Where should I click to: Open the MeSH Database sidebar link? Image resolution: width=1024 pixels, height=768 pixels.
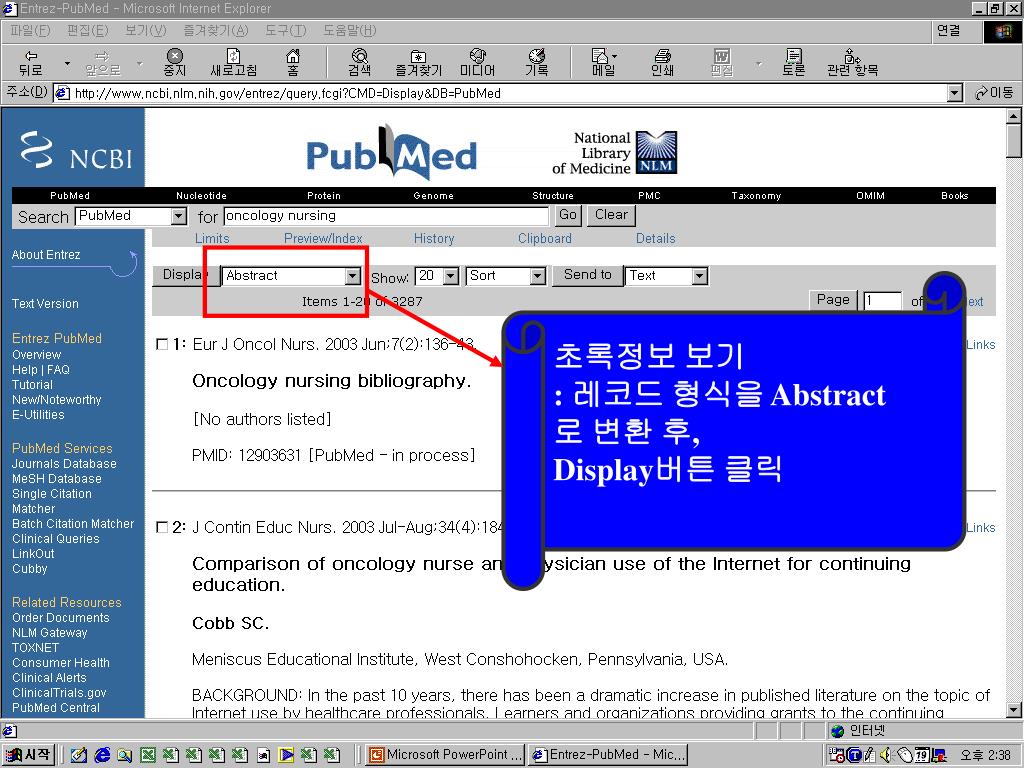point(57,479)
